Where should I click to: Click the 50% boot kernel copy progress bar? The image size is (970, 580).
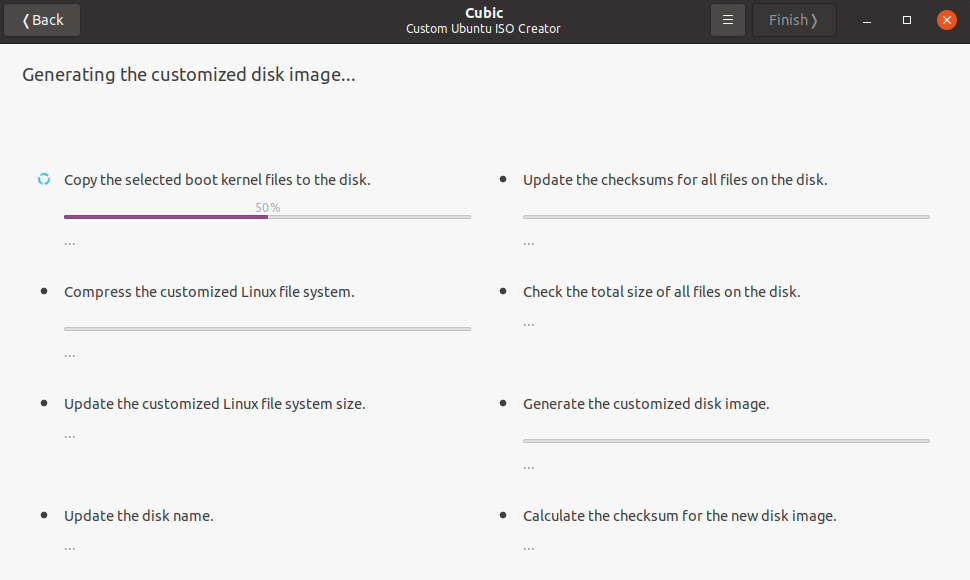click(267, 216)
